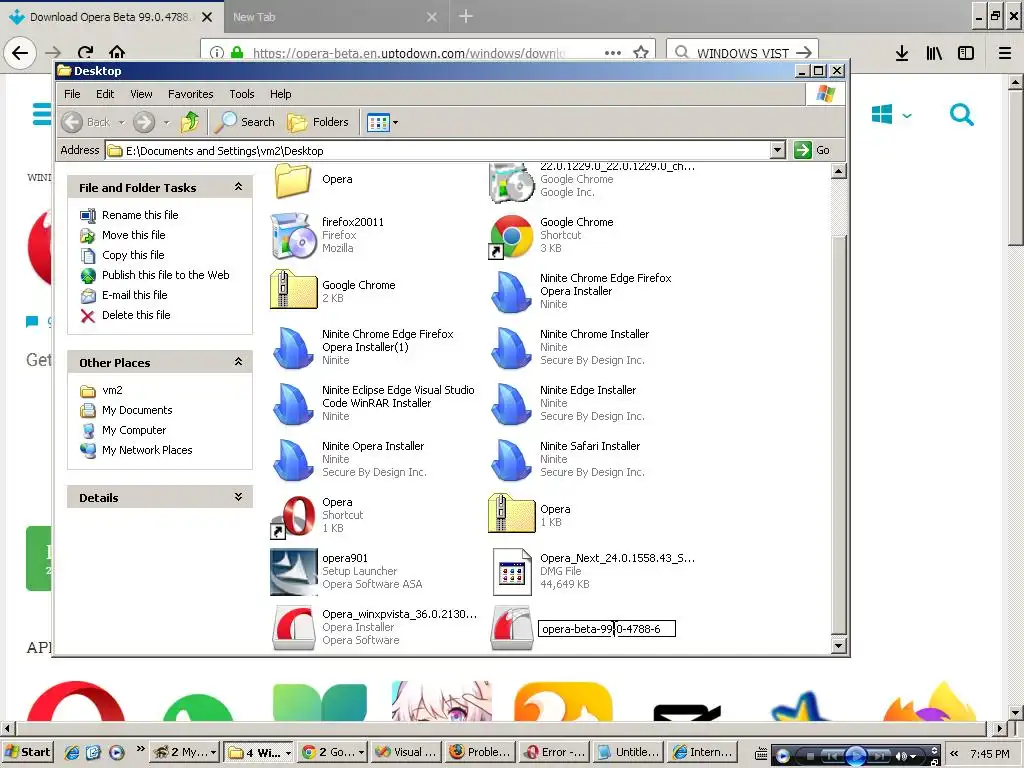Click the browser reload button

[x=85, y=52]
